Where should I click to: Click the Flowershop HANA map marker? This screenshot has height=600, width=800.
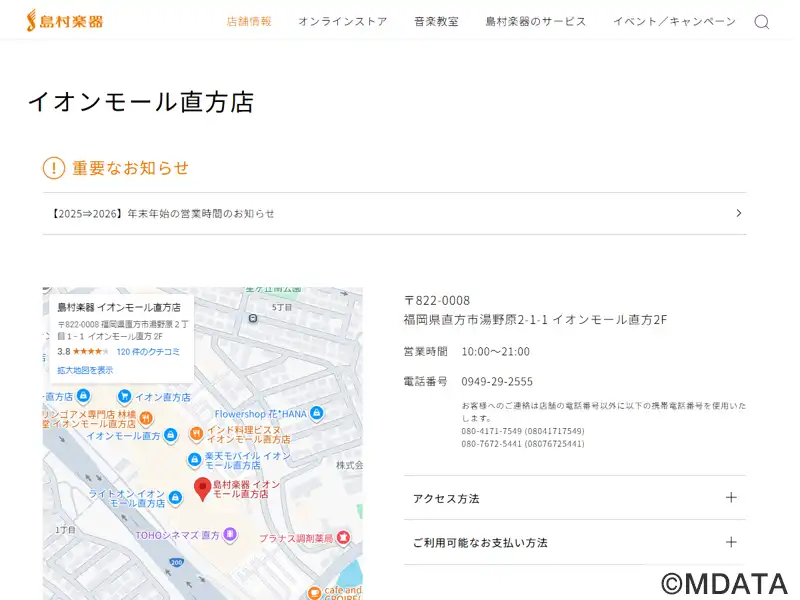pos(316,413)
